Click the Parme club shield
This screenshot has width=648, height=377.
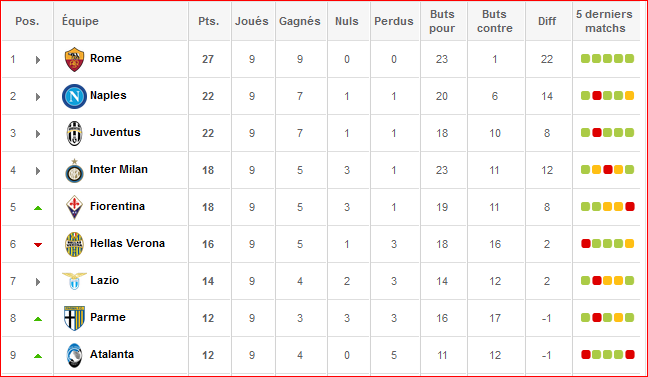tap(74, 318)
